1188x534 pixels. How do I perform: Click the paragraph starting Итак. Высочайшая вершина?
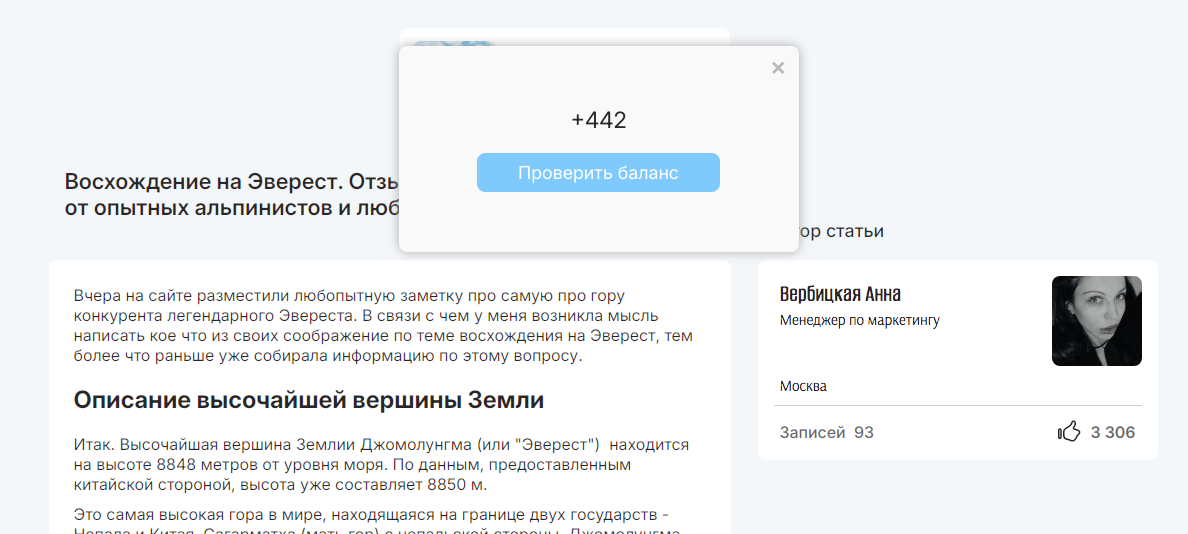381,464
